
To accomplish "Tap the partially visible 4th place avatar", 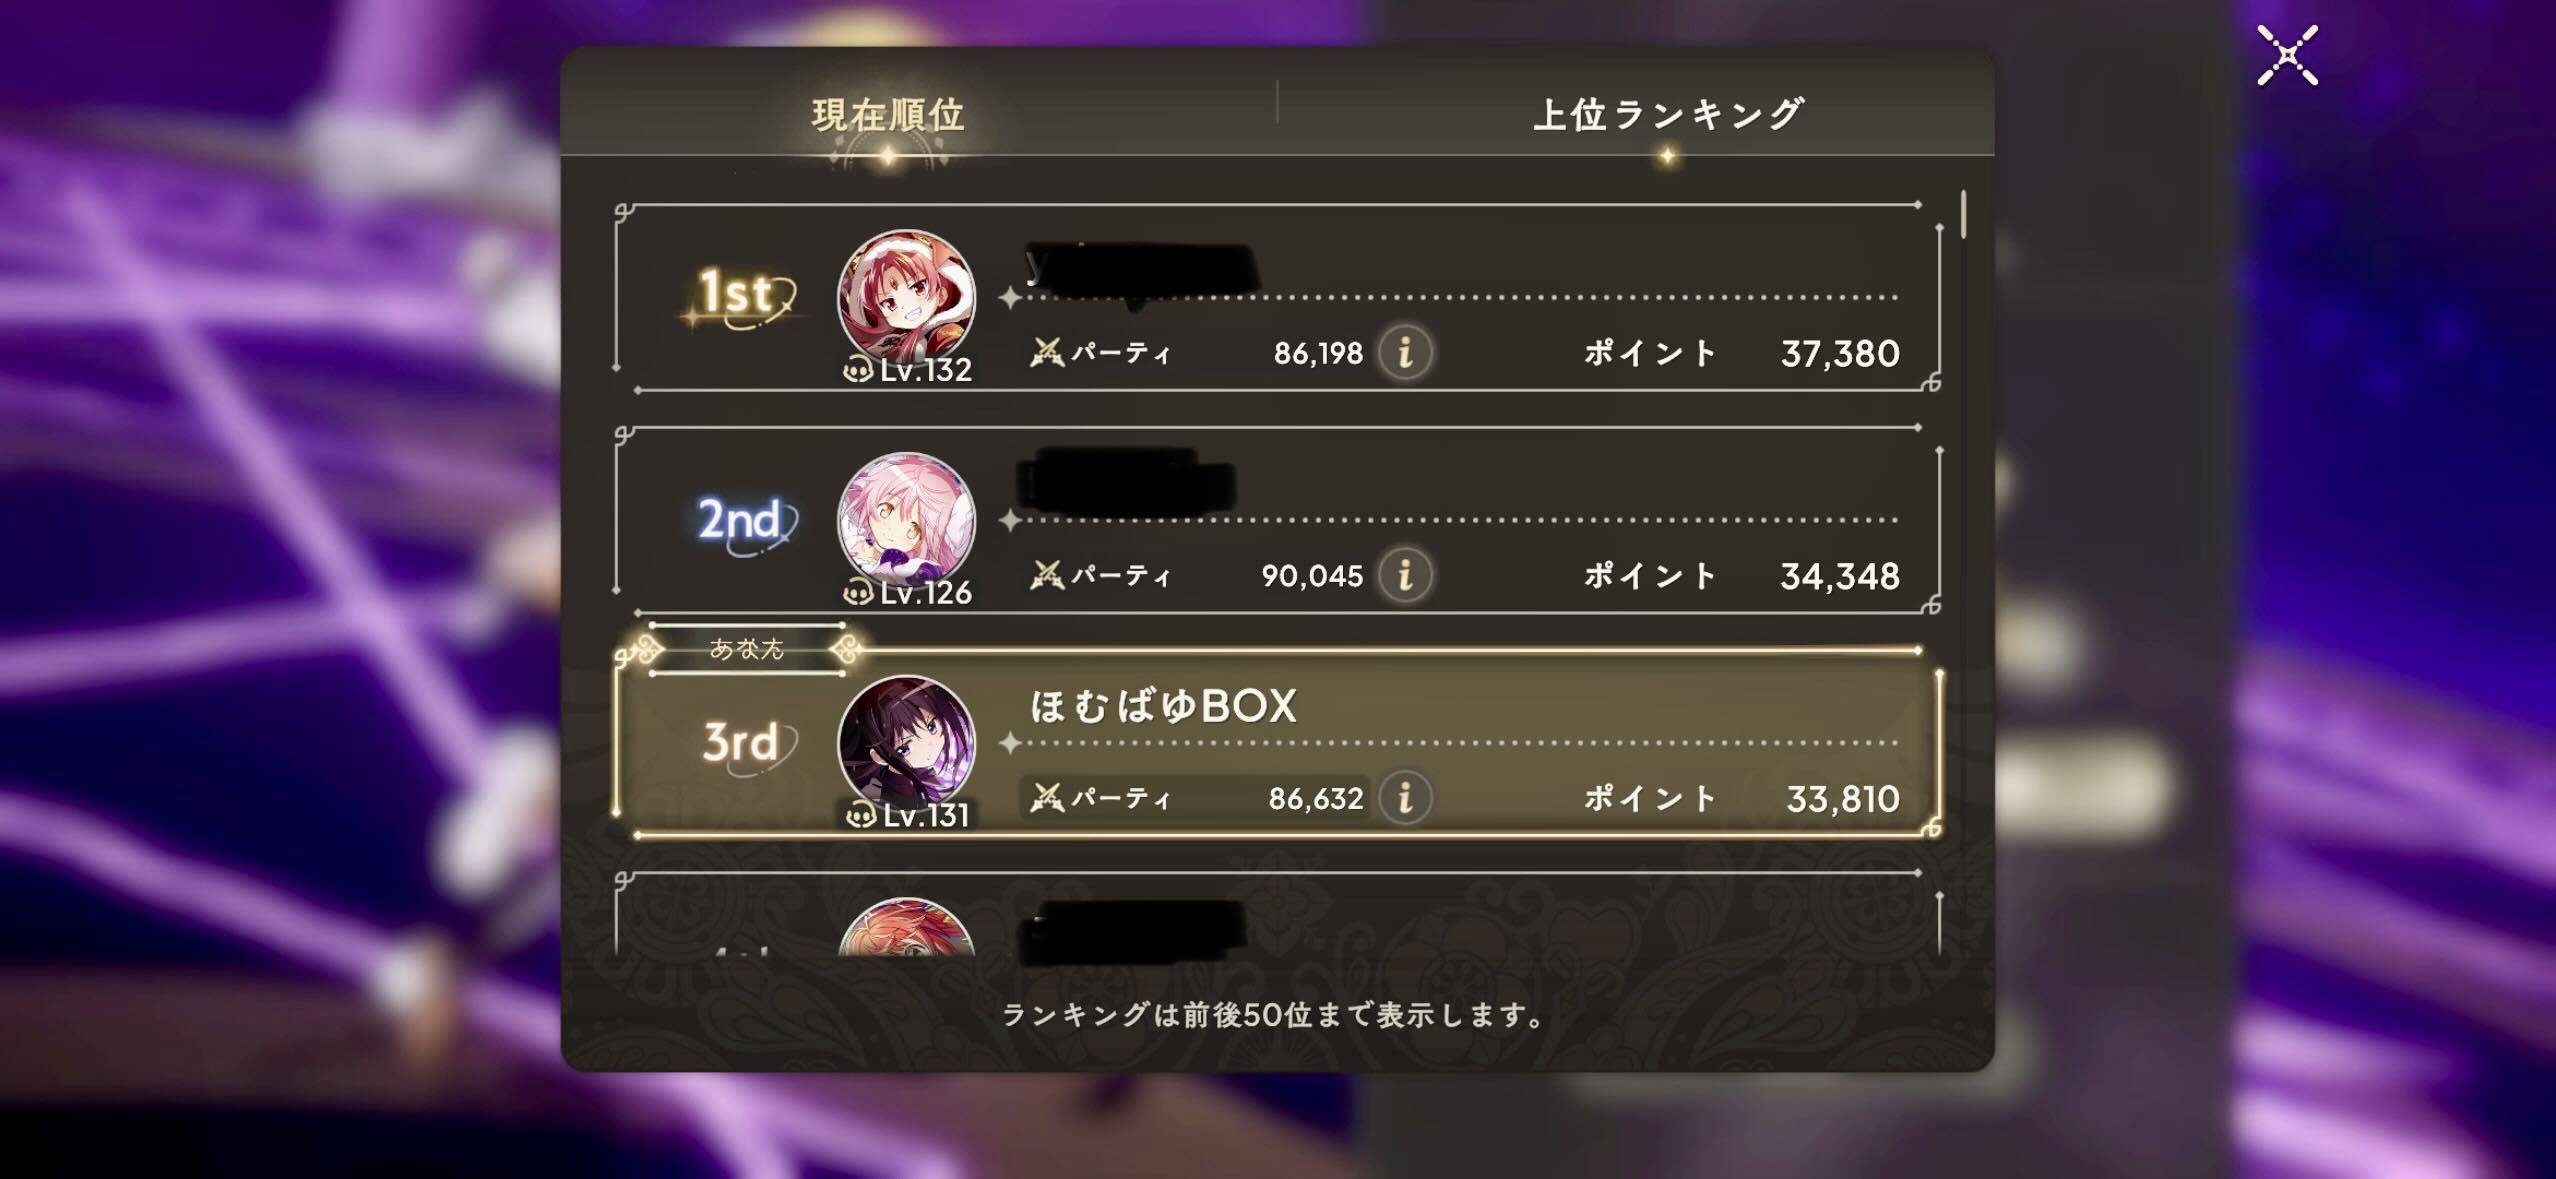I will pos(906,927).
